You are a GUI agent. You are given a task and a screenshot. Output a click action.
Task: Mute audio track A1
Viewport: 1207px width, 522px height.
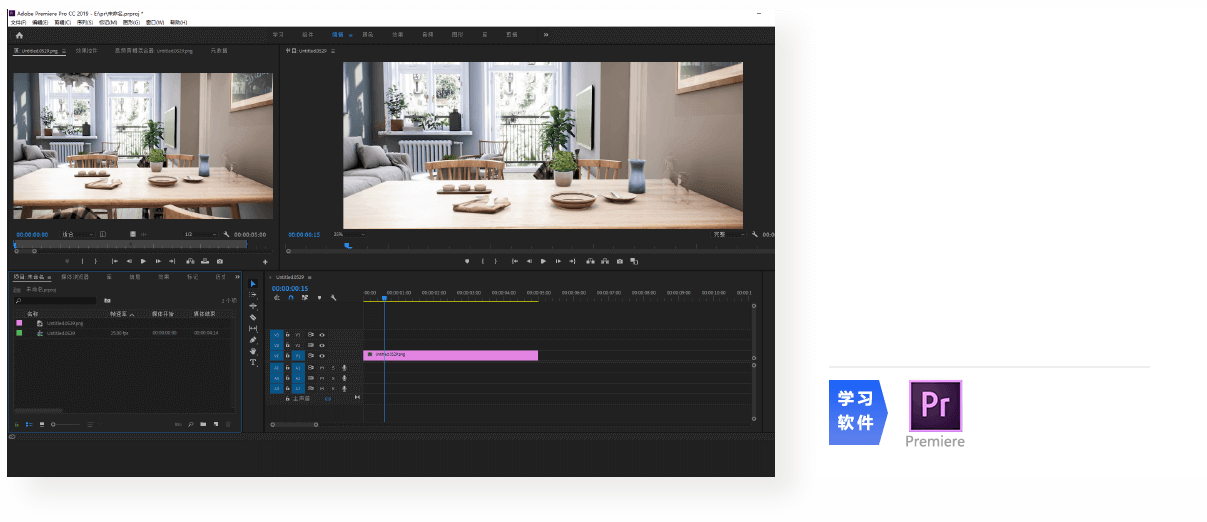coord(322,367)
